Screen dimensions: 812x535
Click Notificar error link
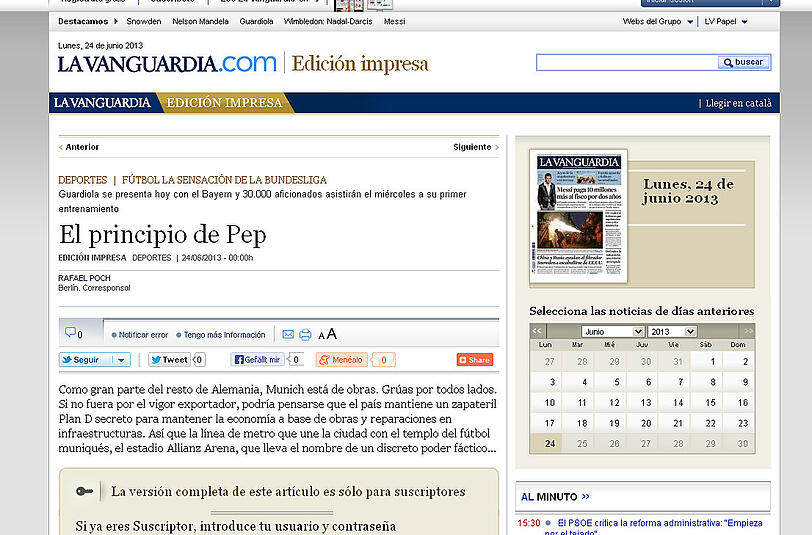pos(143,335)
